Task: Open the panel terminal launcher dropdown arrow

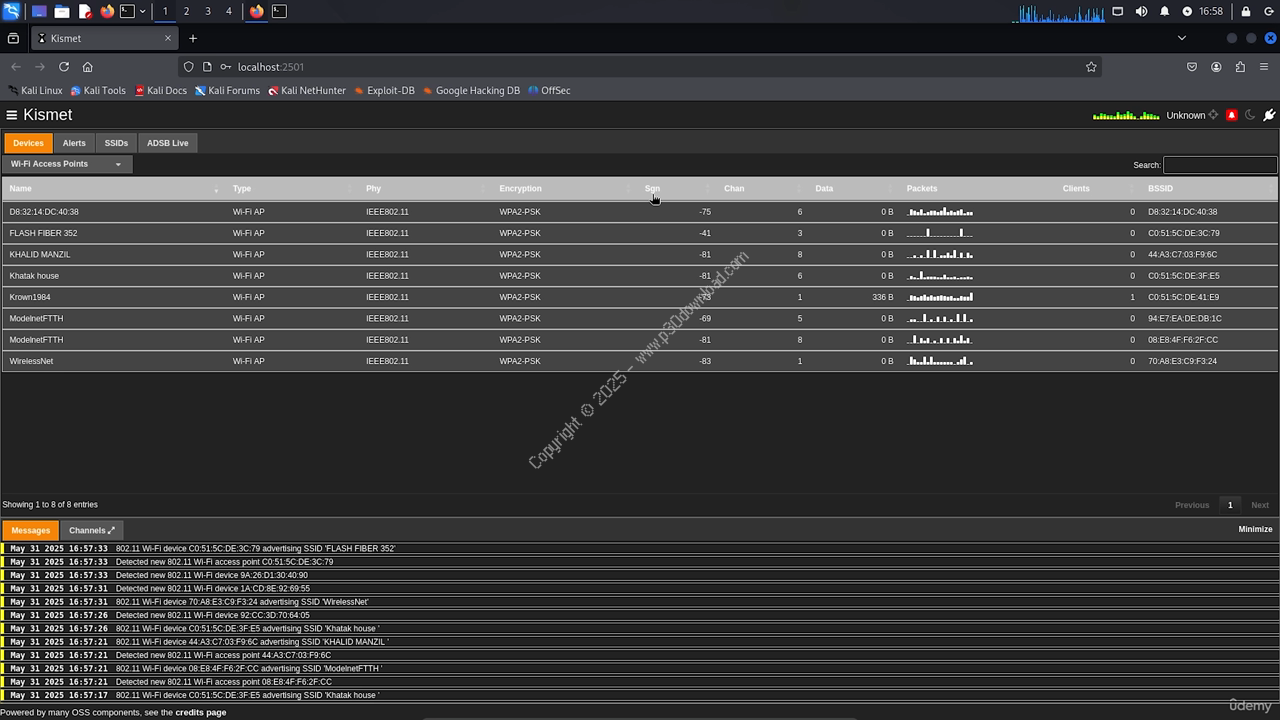Action: tap(143, 11)
